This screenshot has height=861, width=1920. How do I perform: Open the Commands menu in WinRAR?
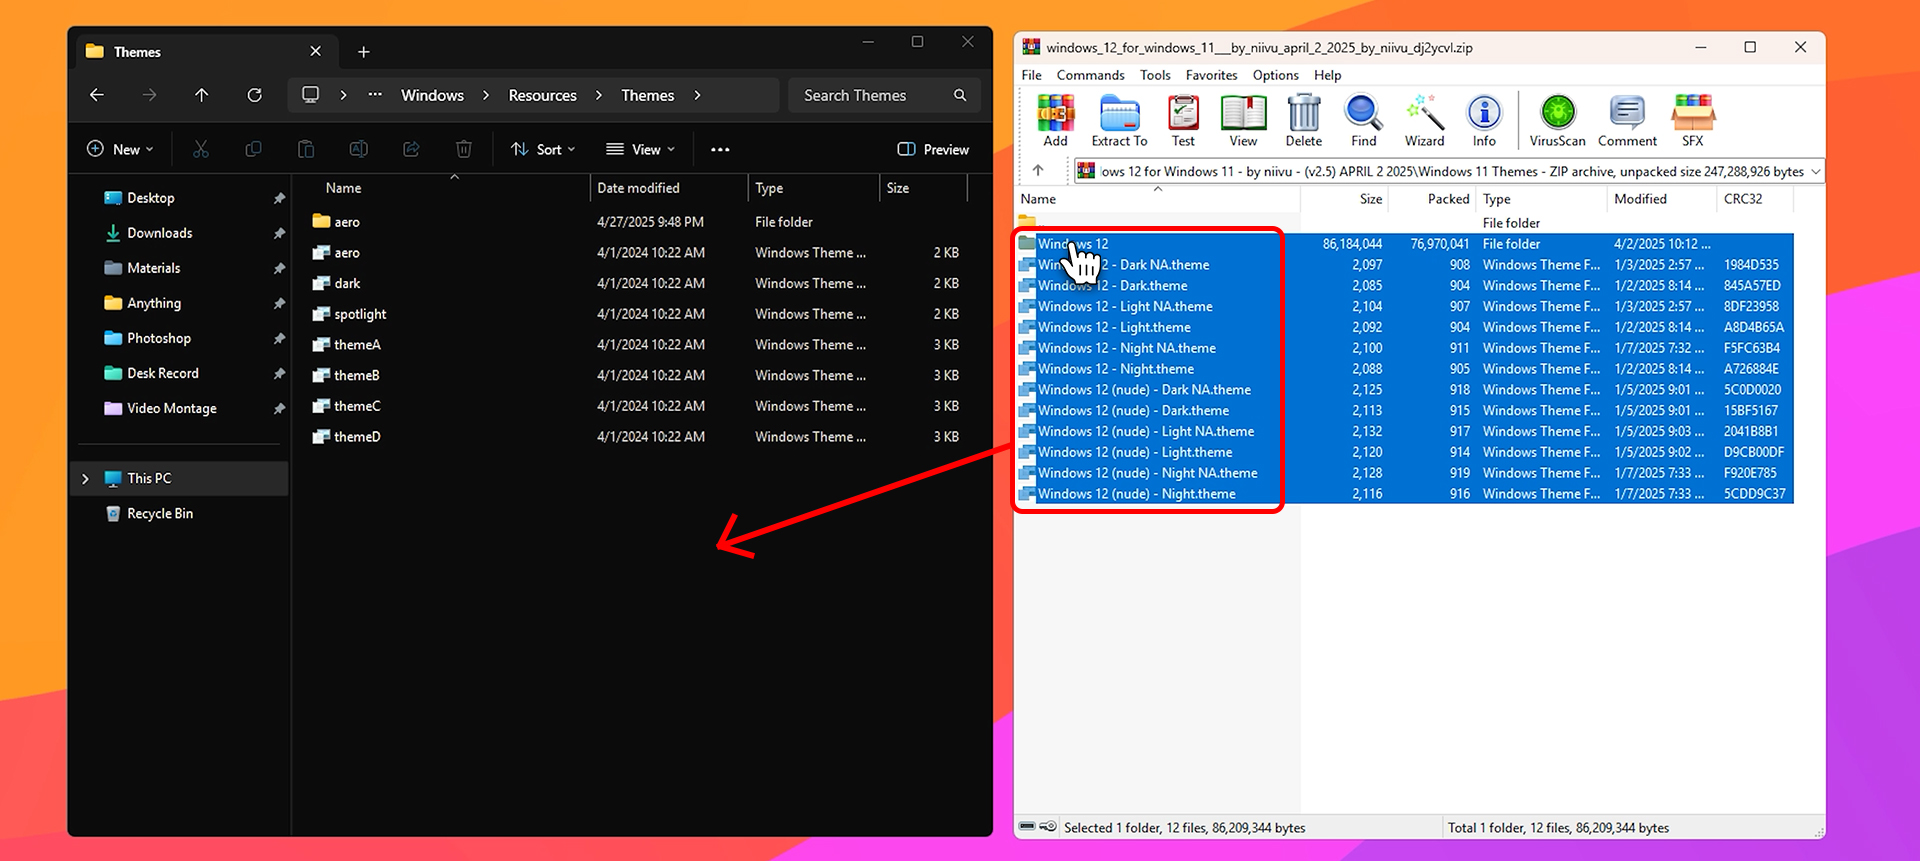pos(1090,75)
